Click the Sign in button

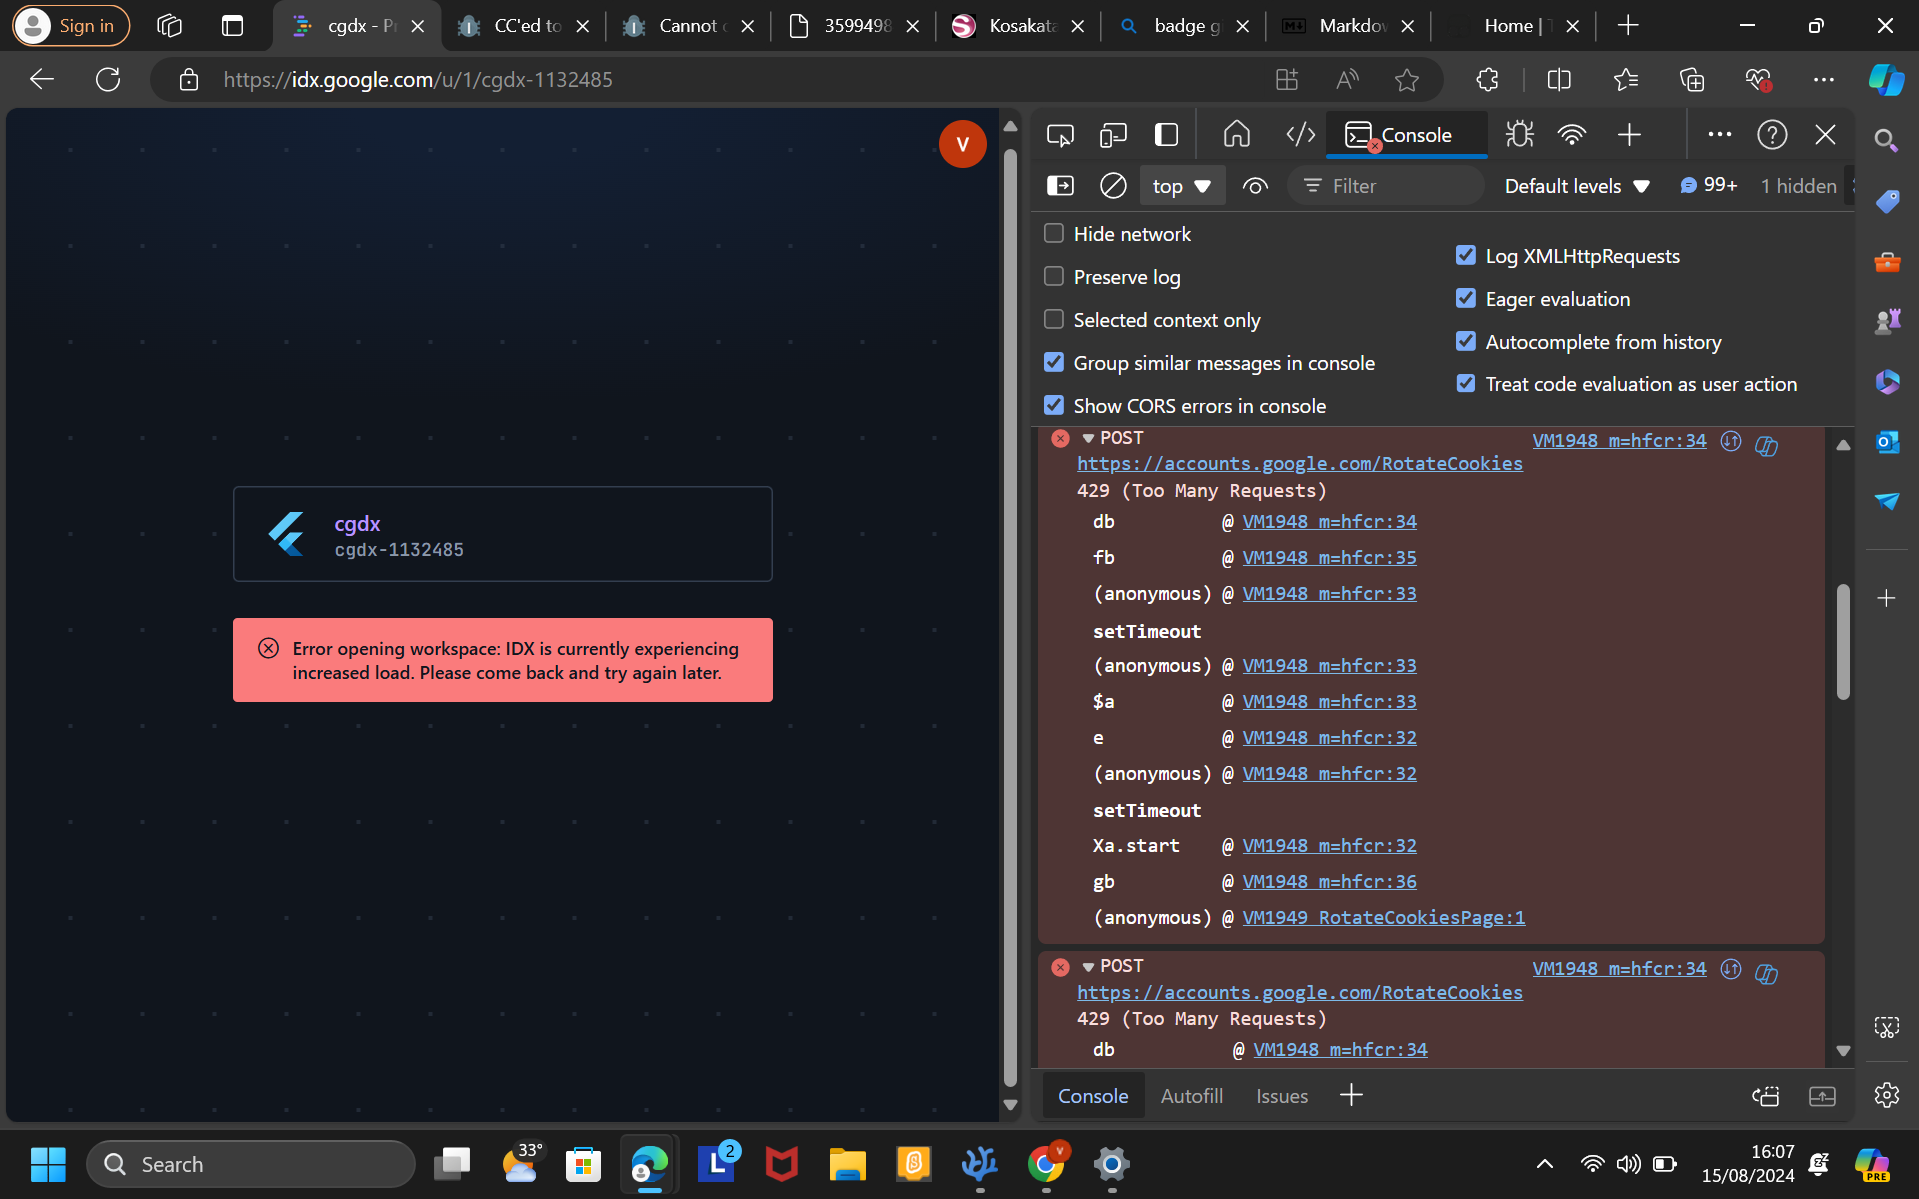pos(71,26)
